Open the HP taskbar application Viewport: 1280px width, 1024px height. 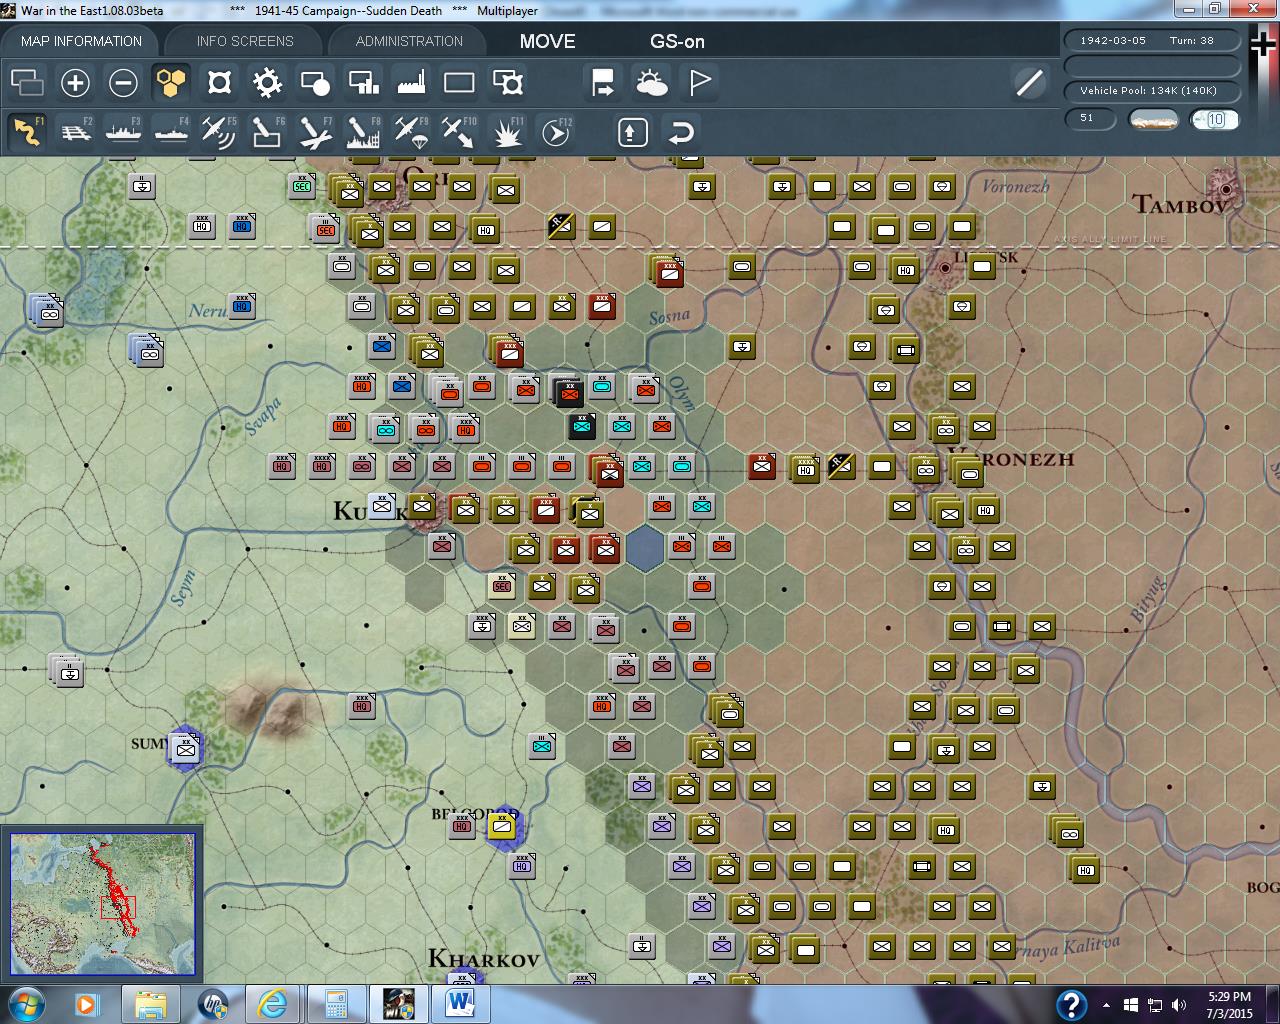point(213,1003)
